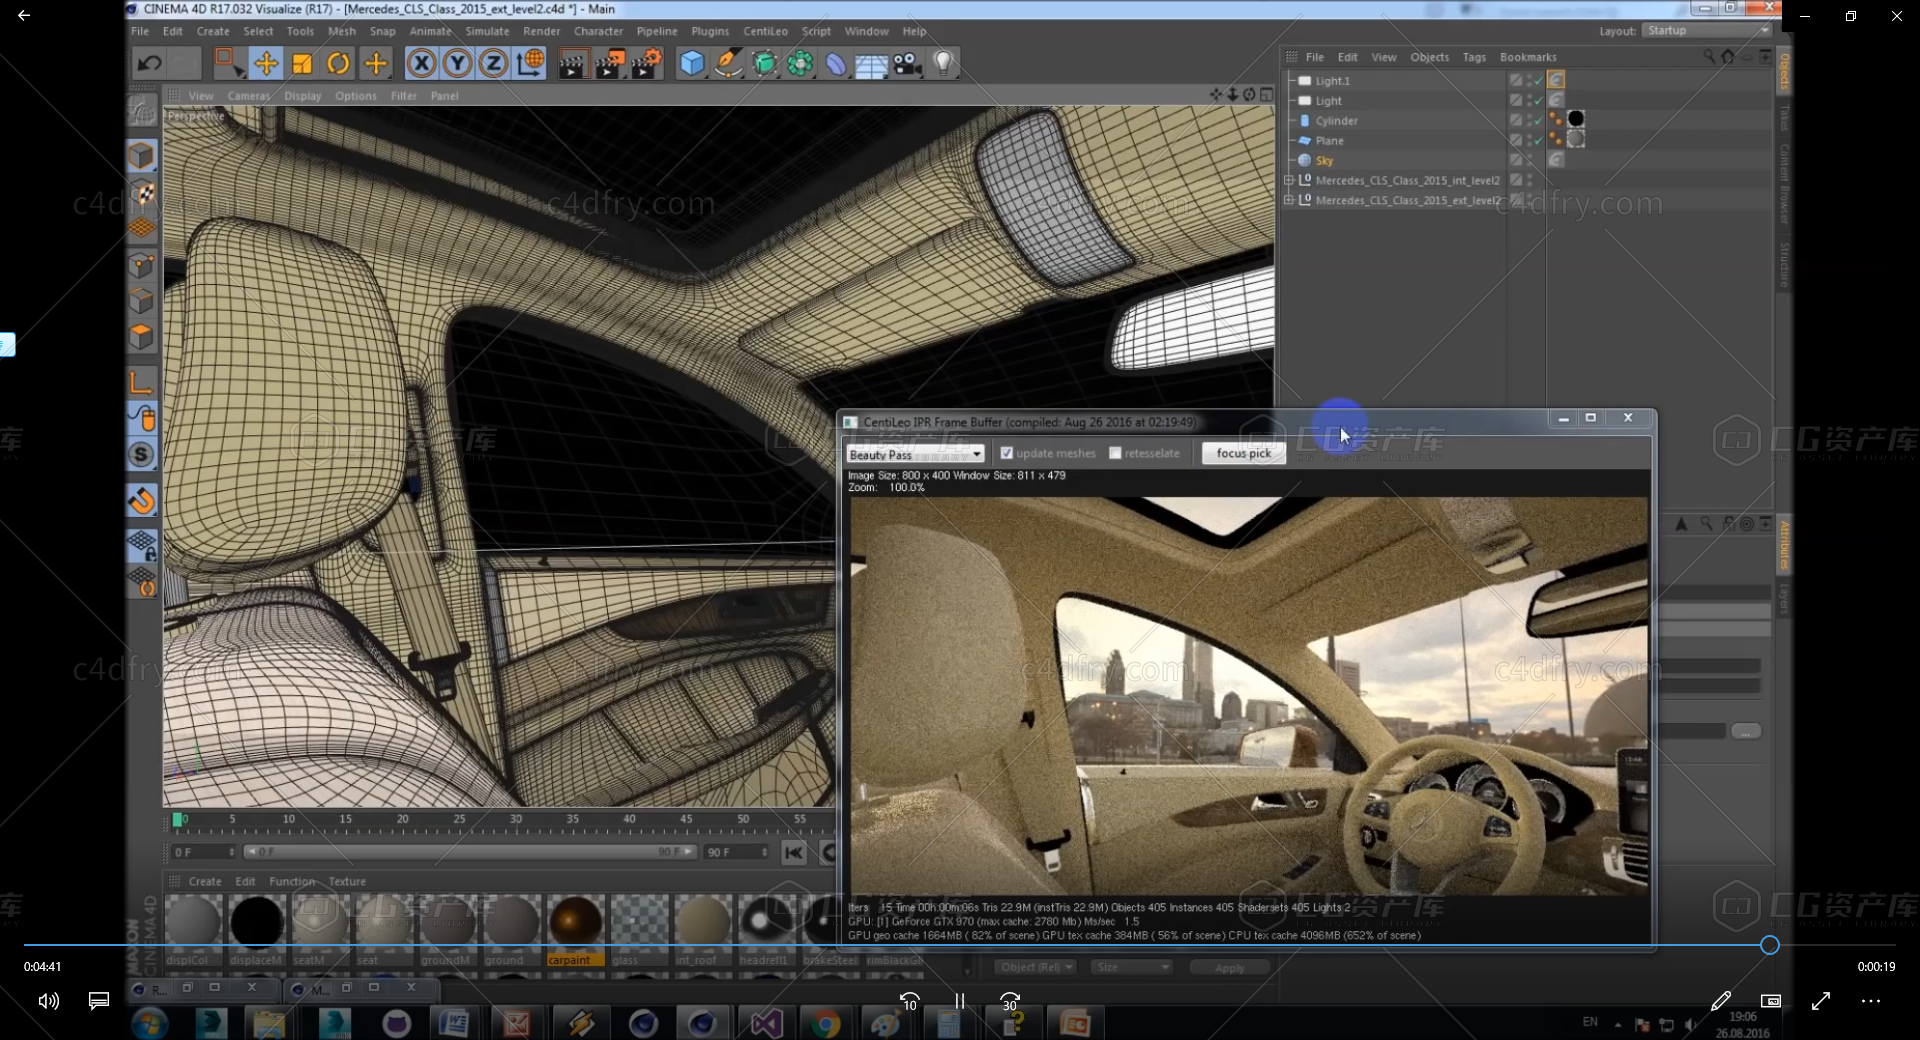Viewport: 1920px width, 1040px height.
Task: Add a Cube primitive object
Action: point(692,64)
